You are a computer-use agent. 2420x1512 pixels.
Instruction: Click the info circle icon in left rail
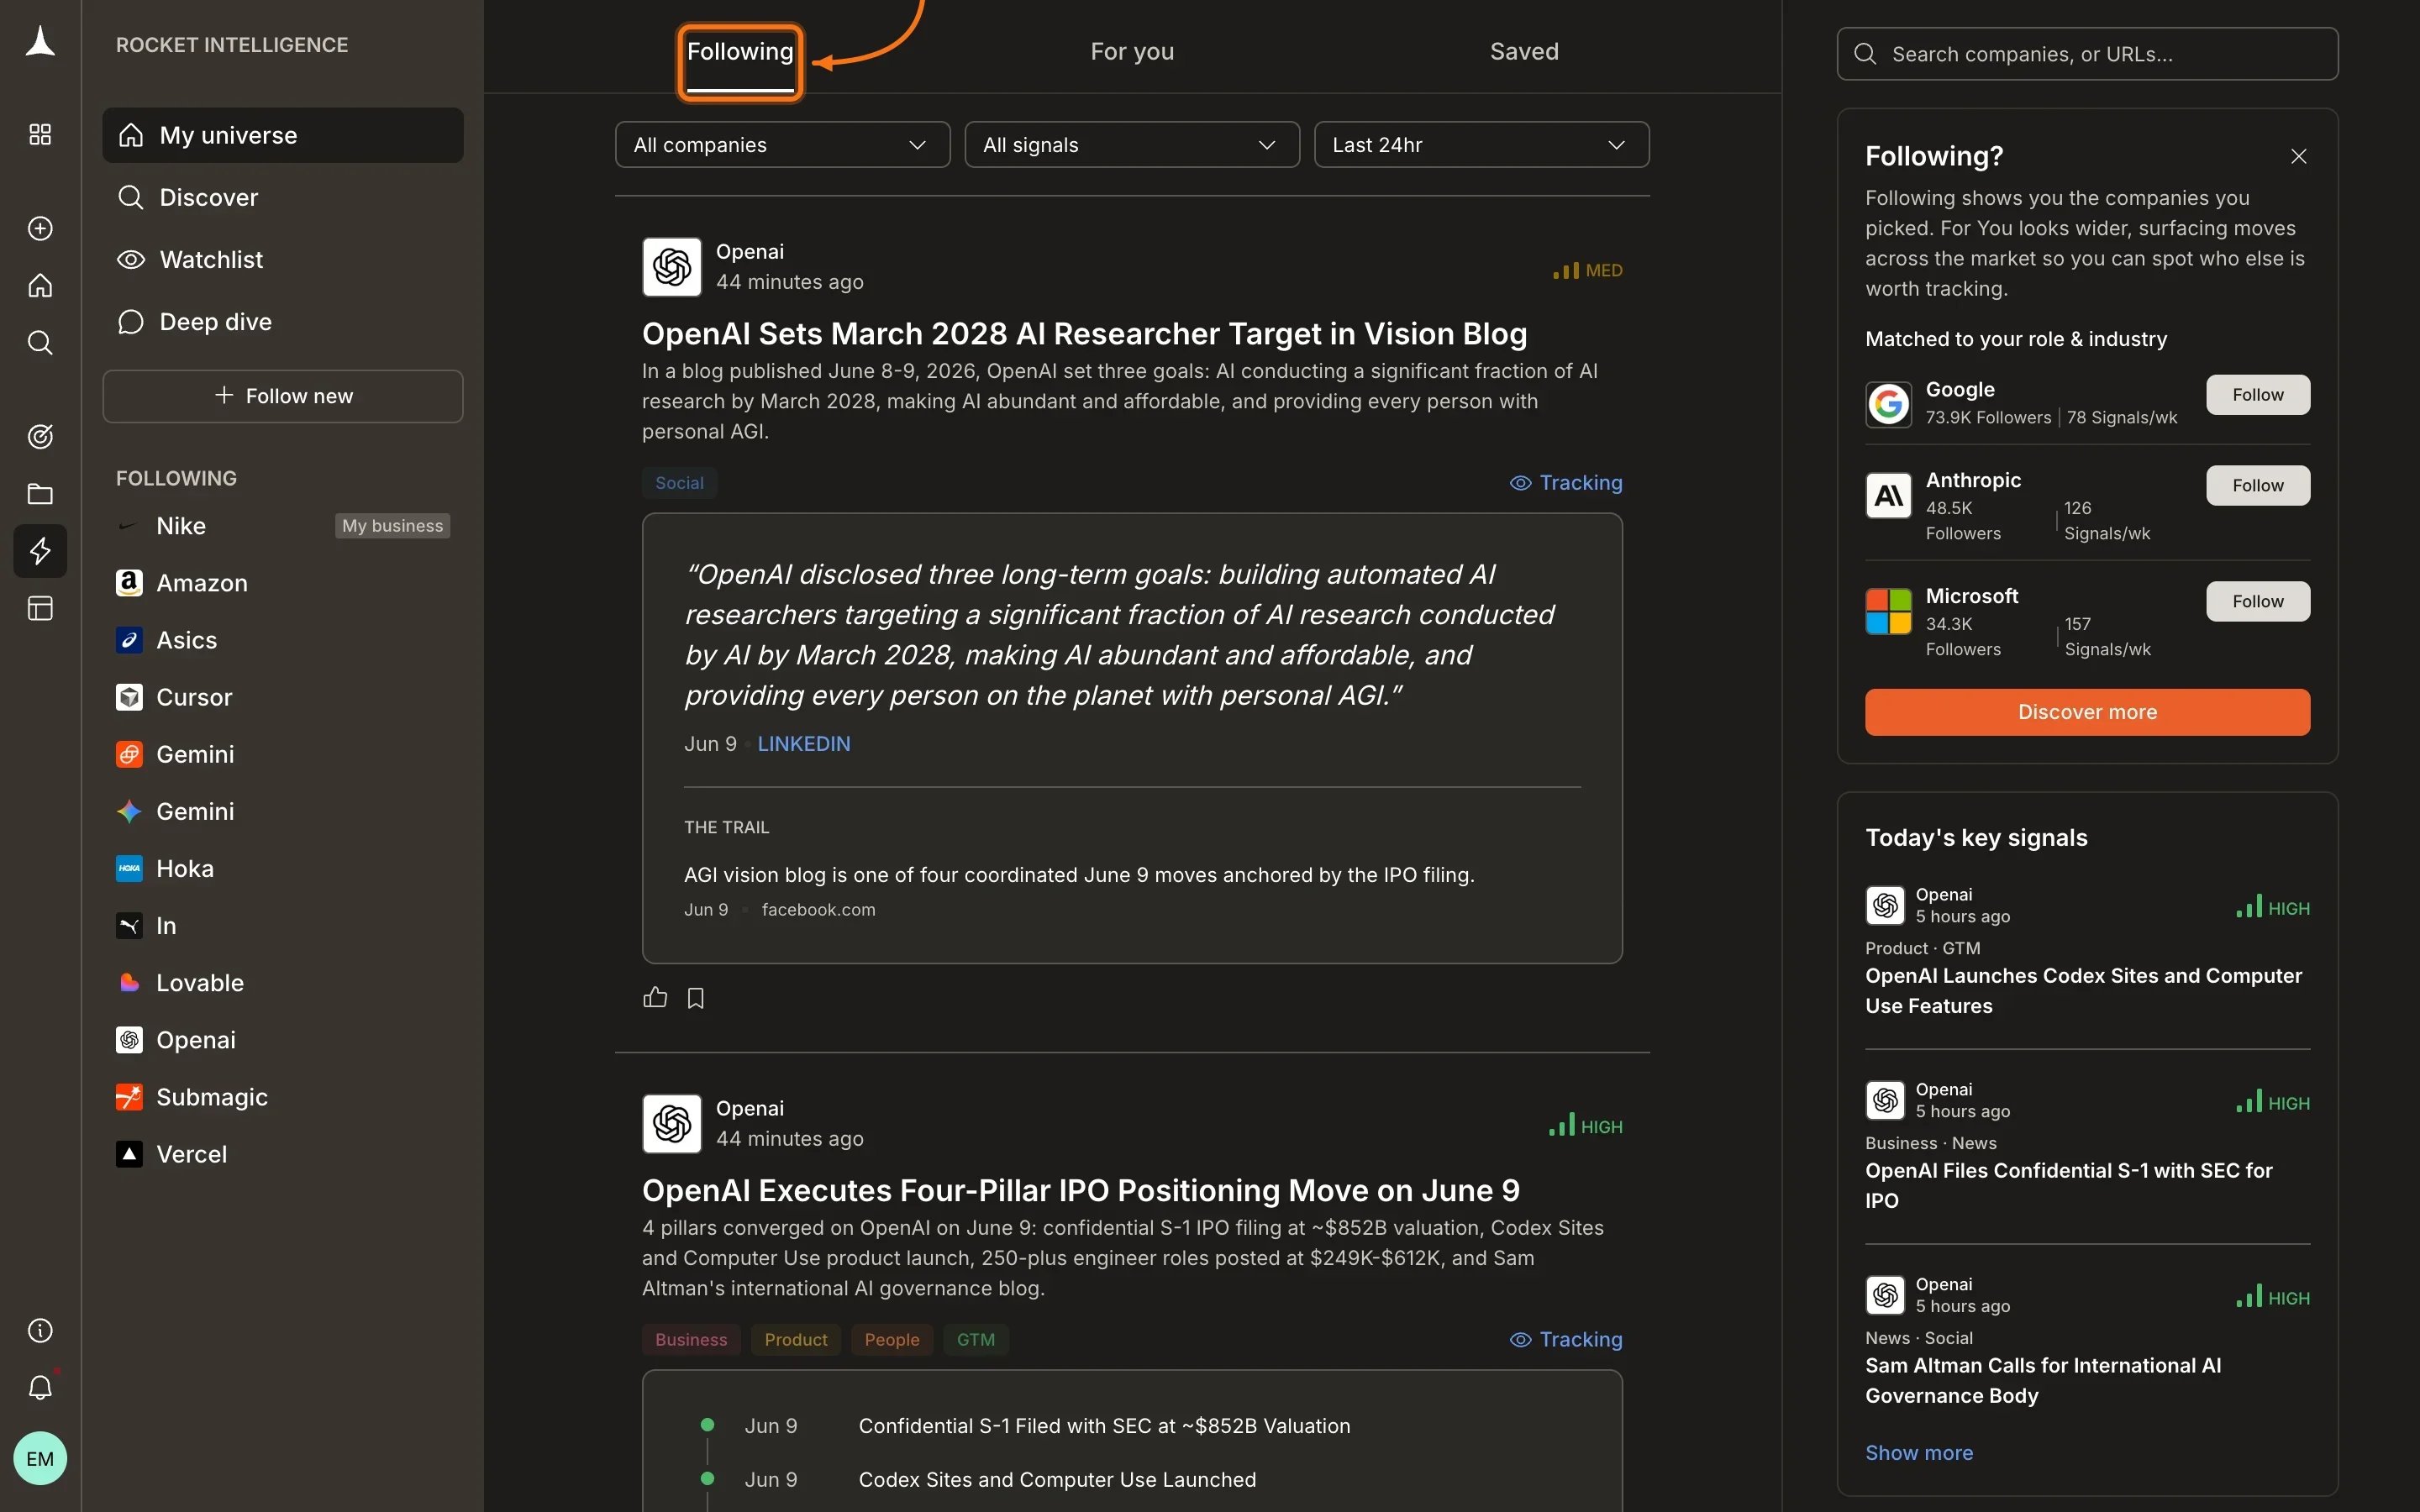[40, 1330]
